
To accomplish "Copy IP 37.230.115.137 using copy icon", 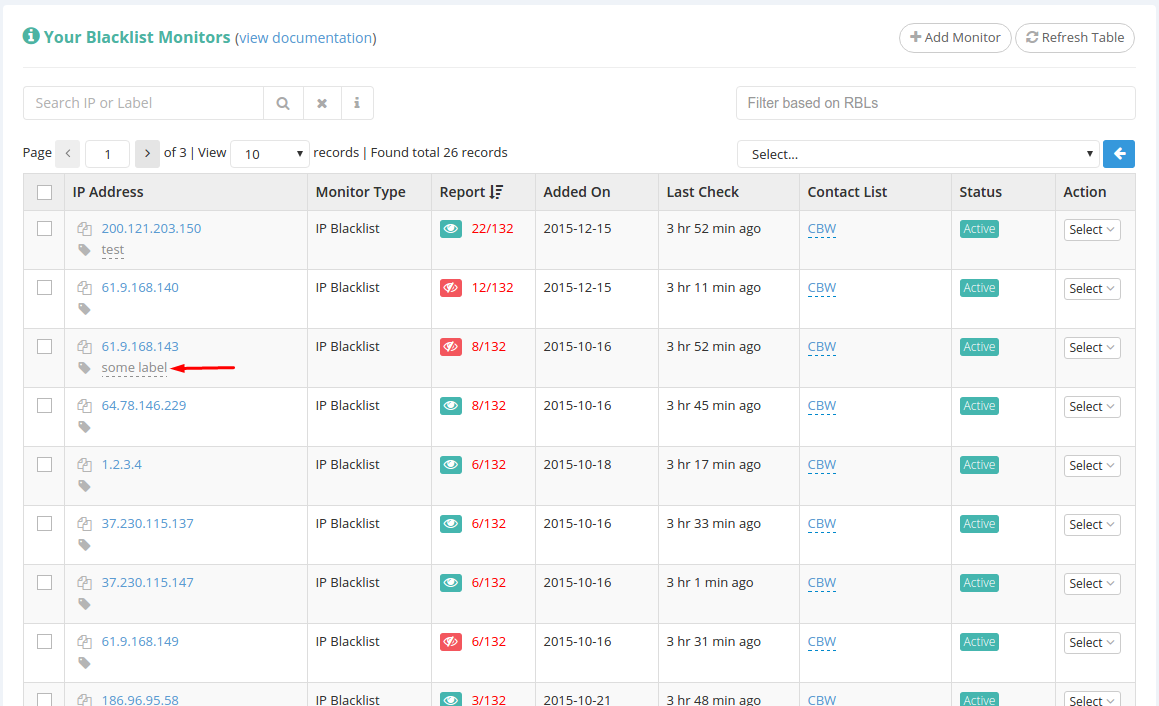I will click(84, 524).
